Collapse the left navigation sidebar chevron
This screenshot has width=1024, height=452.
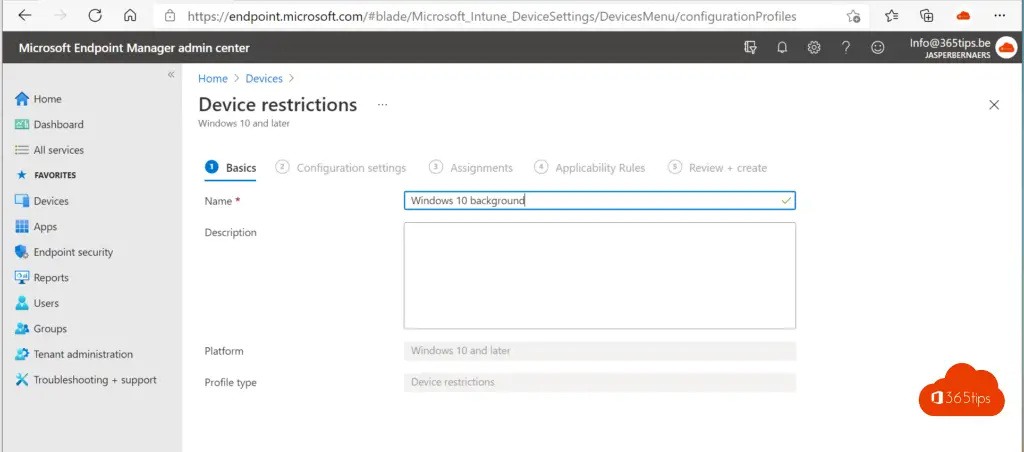(171, 74)
